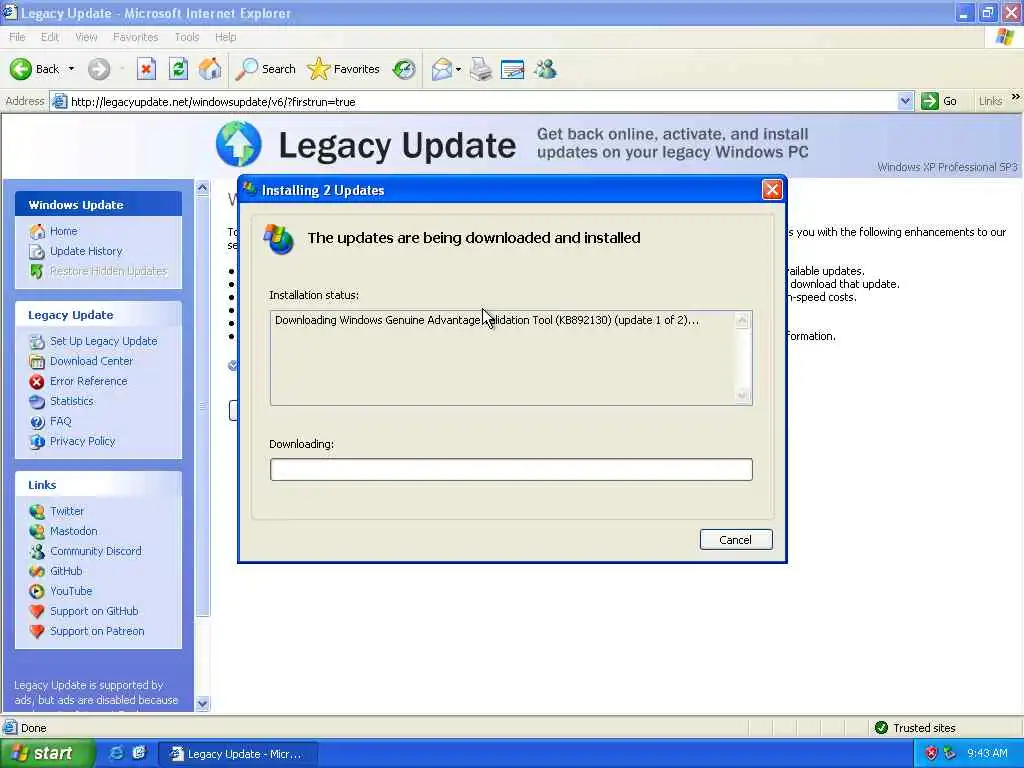The width and height of the screenshot is (1024, 768).
Task: Click Restore Hidden Updates link
Action: coord(108,271)
